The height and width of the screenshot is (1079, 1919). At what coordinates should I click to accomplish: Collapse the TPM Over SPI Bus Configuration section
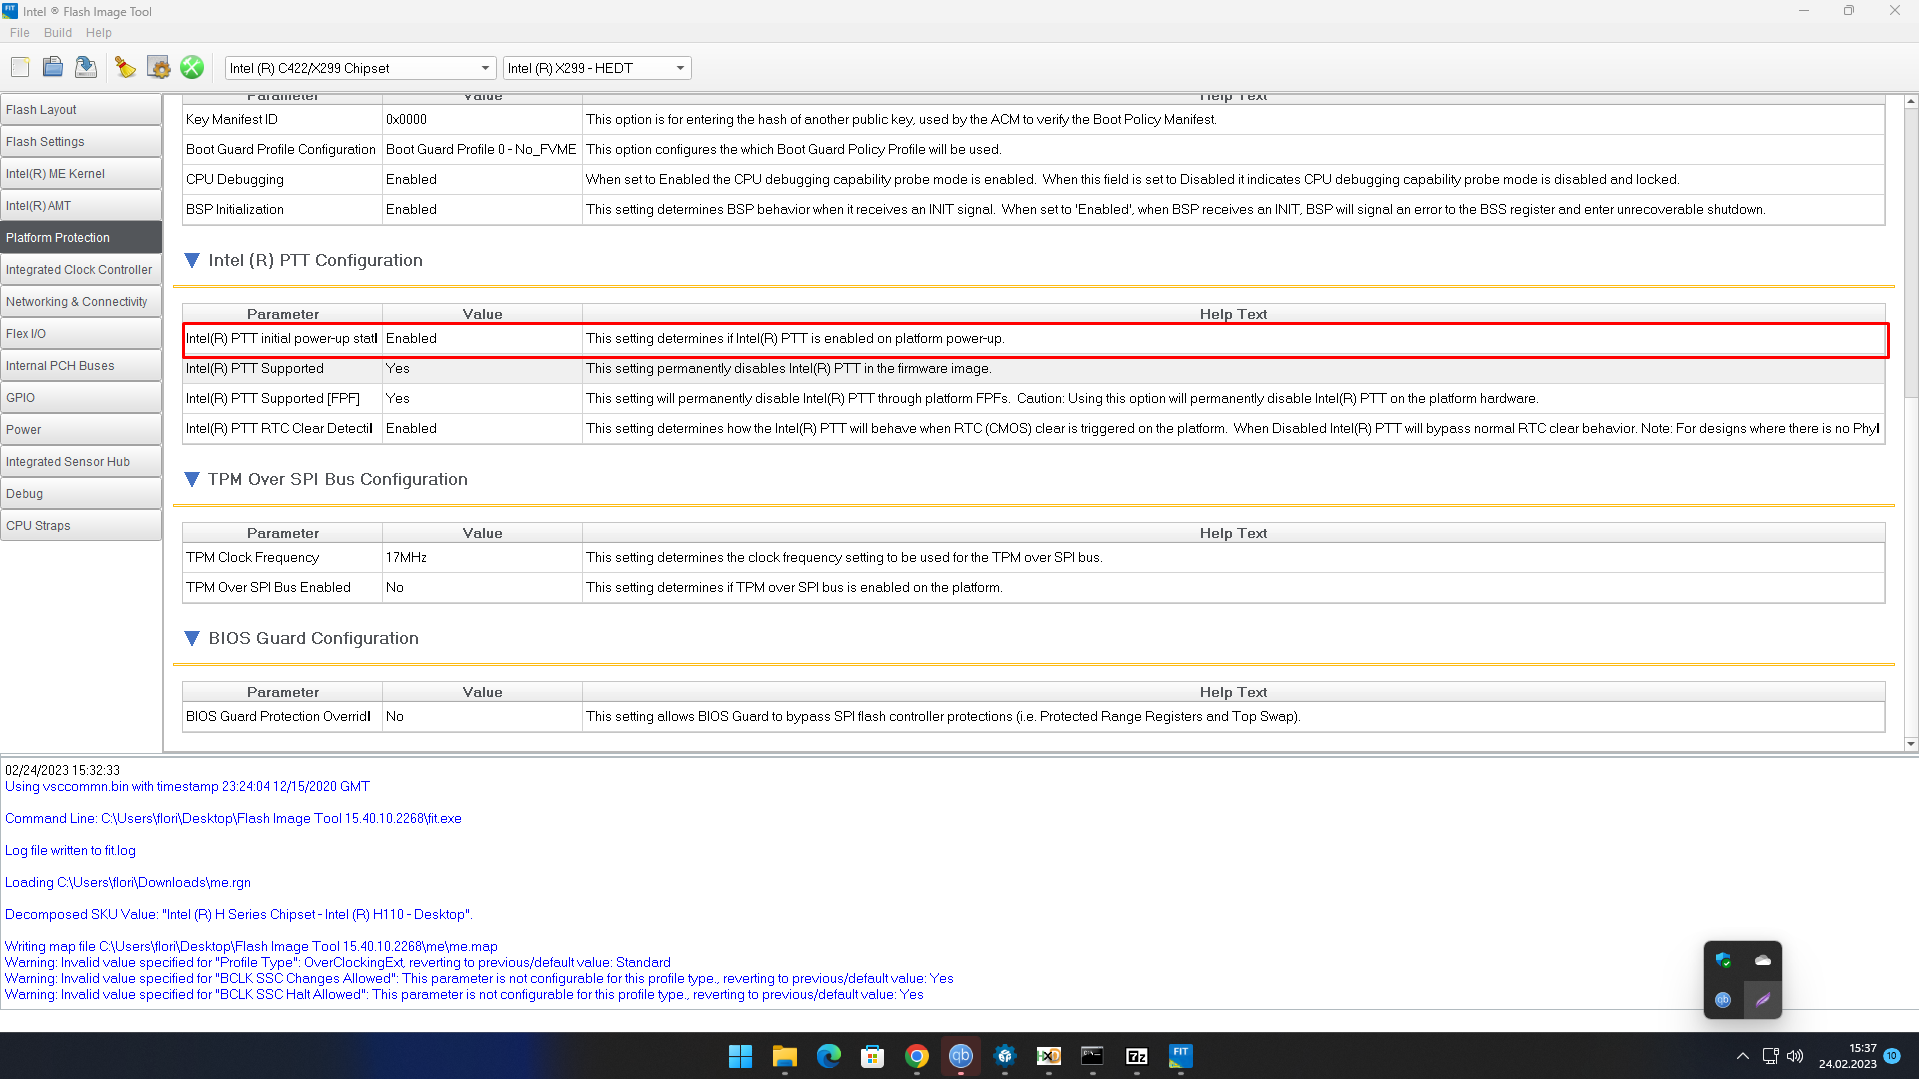tap(192, 479)
